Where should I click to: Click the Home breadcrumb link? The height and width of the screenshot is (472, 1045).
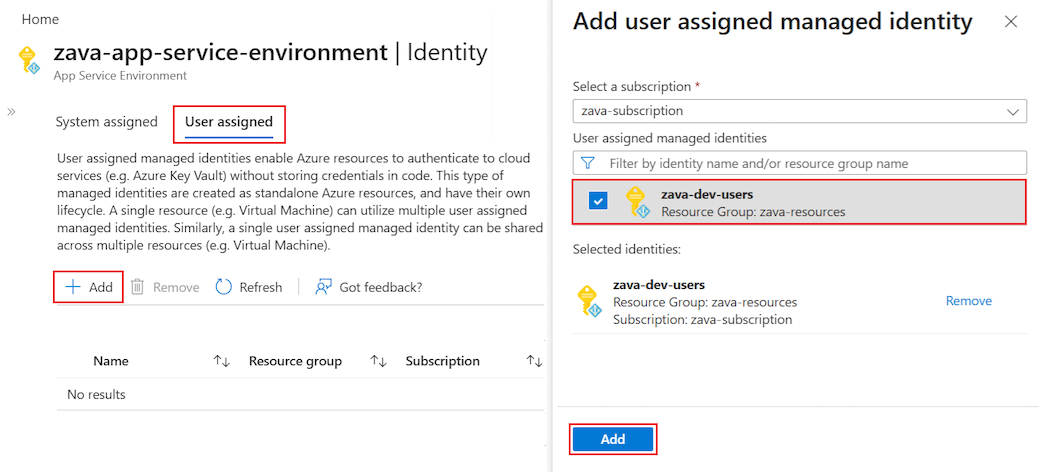point(40,19)
